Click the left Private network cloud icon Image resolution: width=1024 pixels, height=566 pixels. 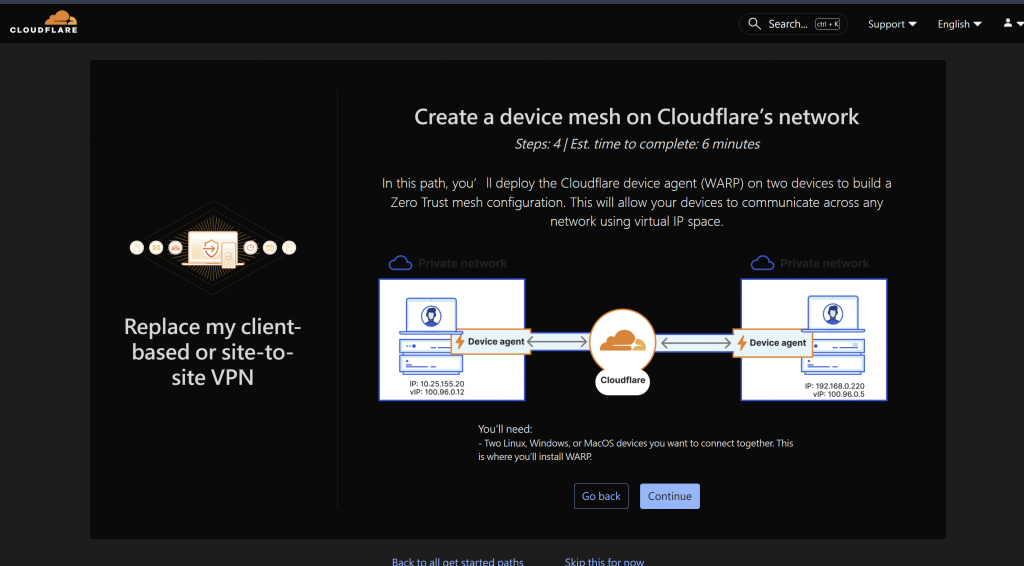[x=400, y=263]
